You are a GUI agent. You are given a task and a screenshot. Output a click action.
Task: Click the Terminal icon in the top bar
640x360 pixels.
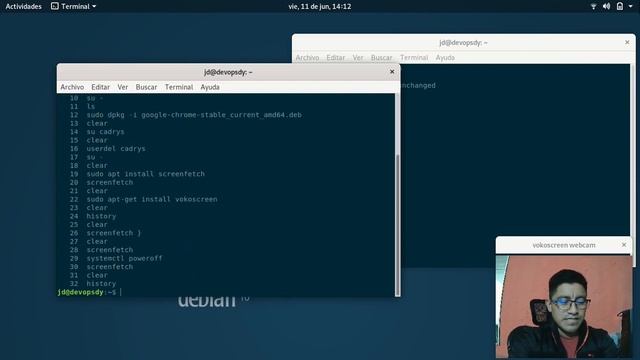pyautogui.click(x=55, y=6)
